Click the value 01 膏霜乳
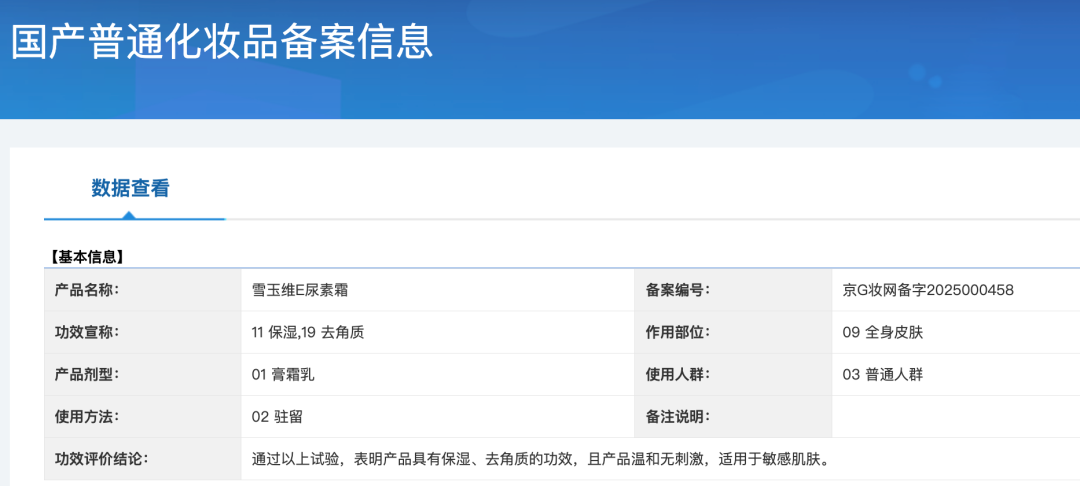The height and width of the screenshot is (486, 1080). coord(284,375)
